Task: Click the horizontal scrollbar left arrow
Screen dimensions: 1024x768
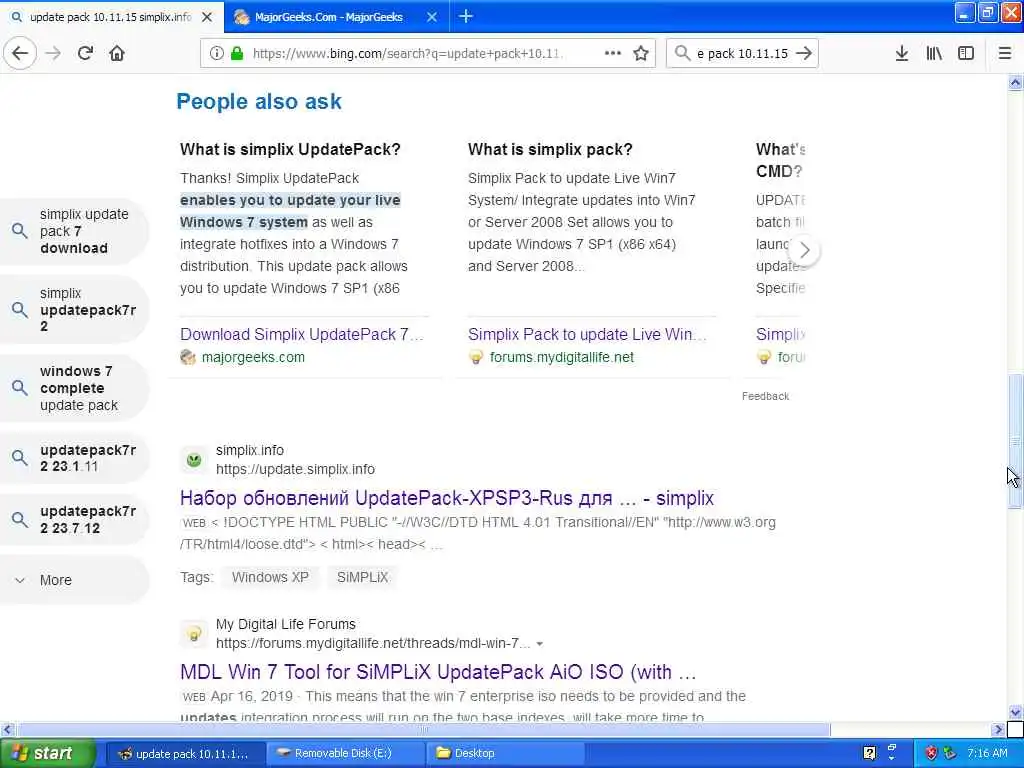Action: point(7,729)
